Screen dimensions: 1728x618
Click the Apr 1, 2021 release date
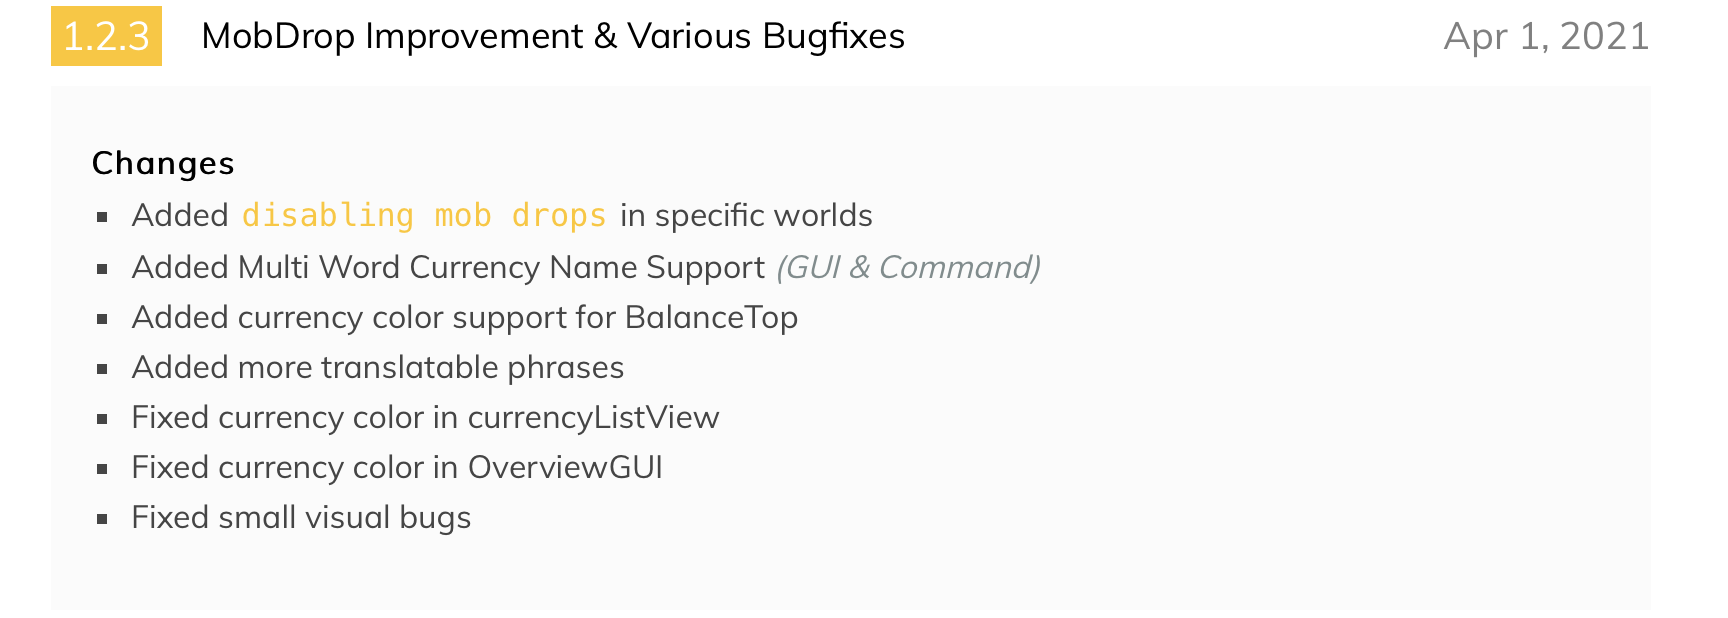click(x=1546, y=36)
